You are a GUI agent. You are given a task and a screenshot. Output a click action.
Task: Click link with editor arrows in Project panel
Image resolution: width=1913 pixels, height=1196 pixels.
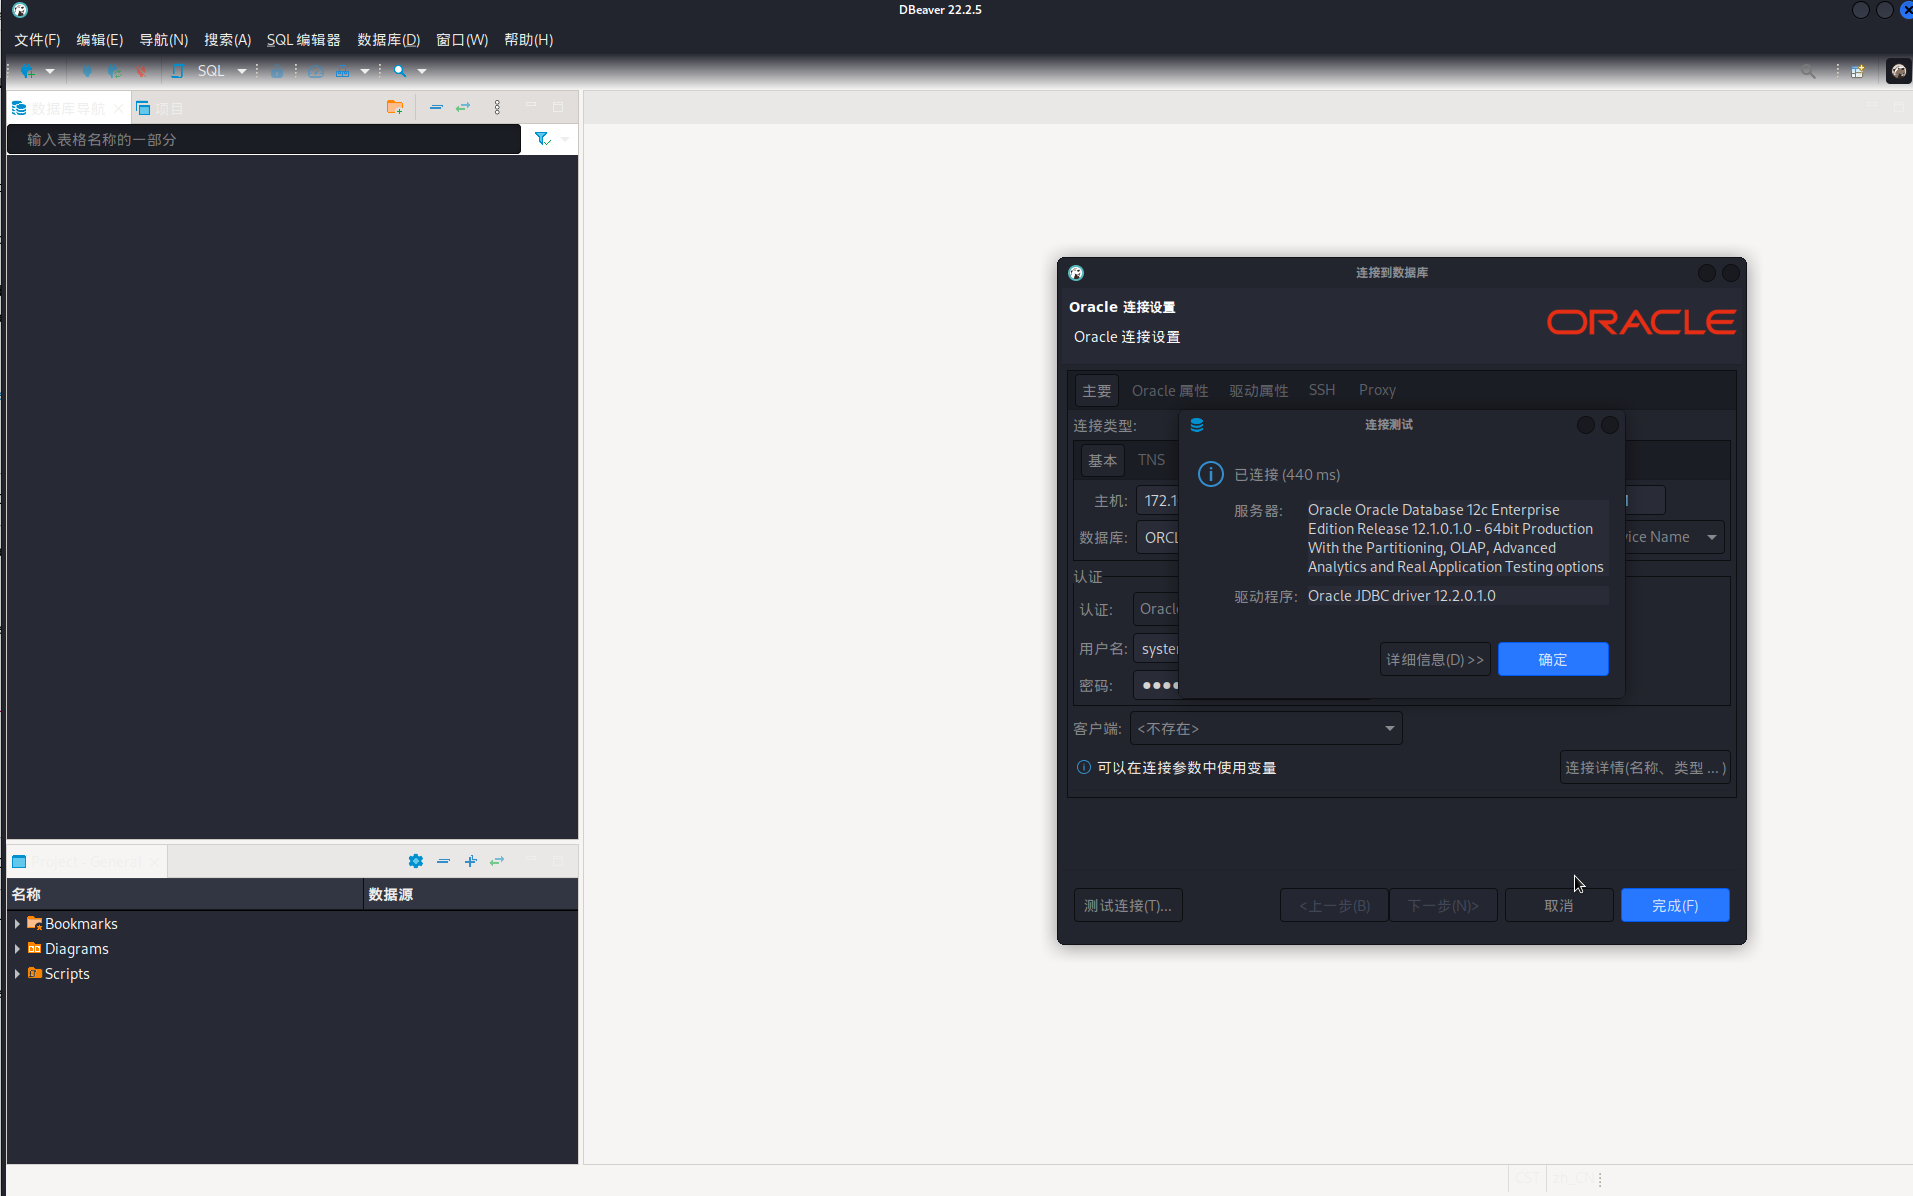(x=497, y=861)
